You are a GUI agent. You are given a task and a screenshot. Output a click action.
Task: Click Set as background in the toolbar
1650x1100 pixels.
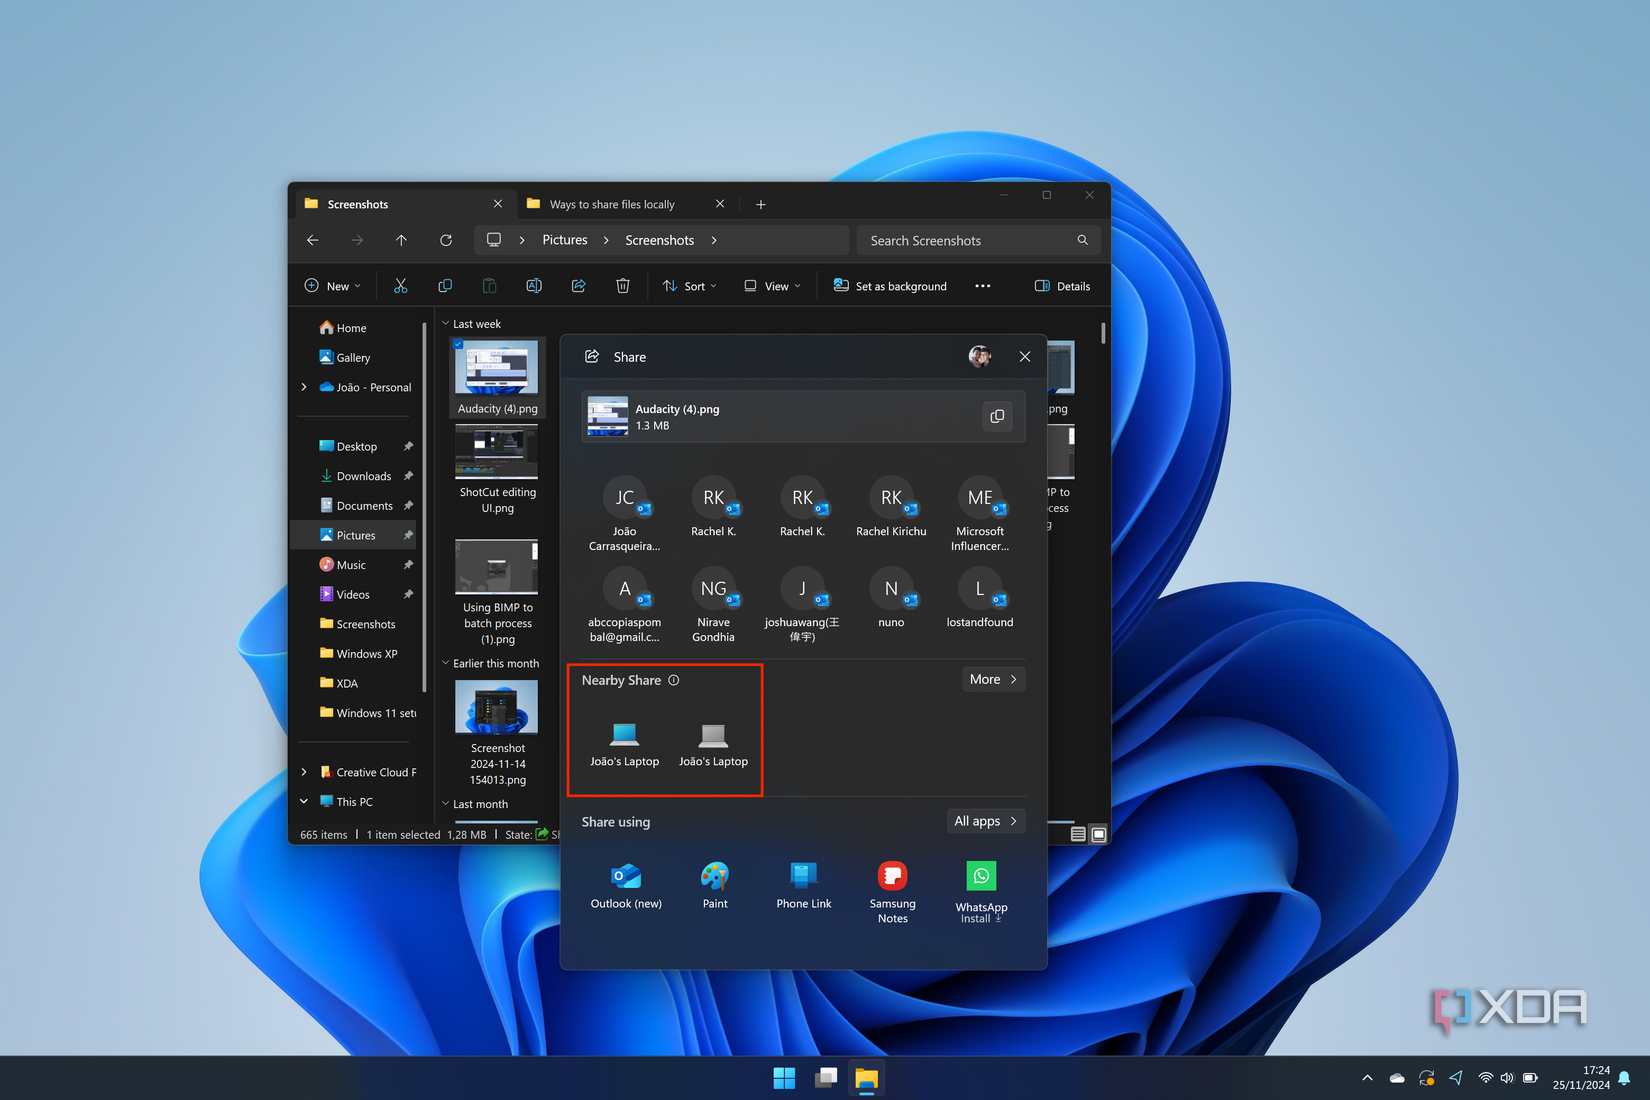(890, 285)
